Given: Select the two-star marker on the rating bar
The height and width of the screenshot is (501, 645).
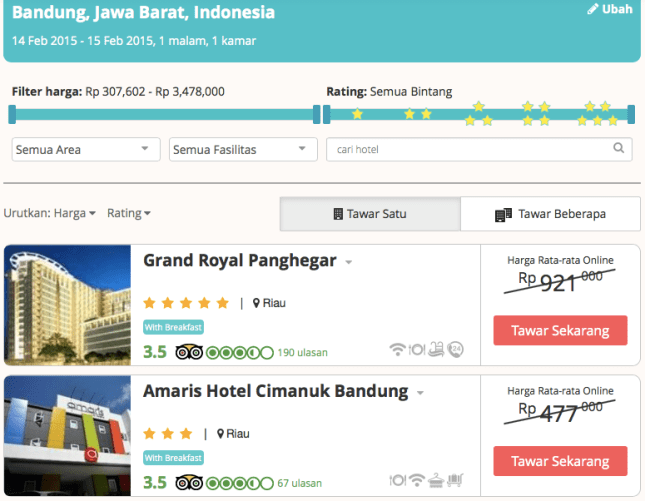Looking at the screenshot, I should point(418,114).
